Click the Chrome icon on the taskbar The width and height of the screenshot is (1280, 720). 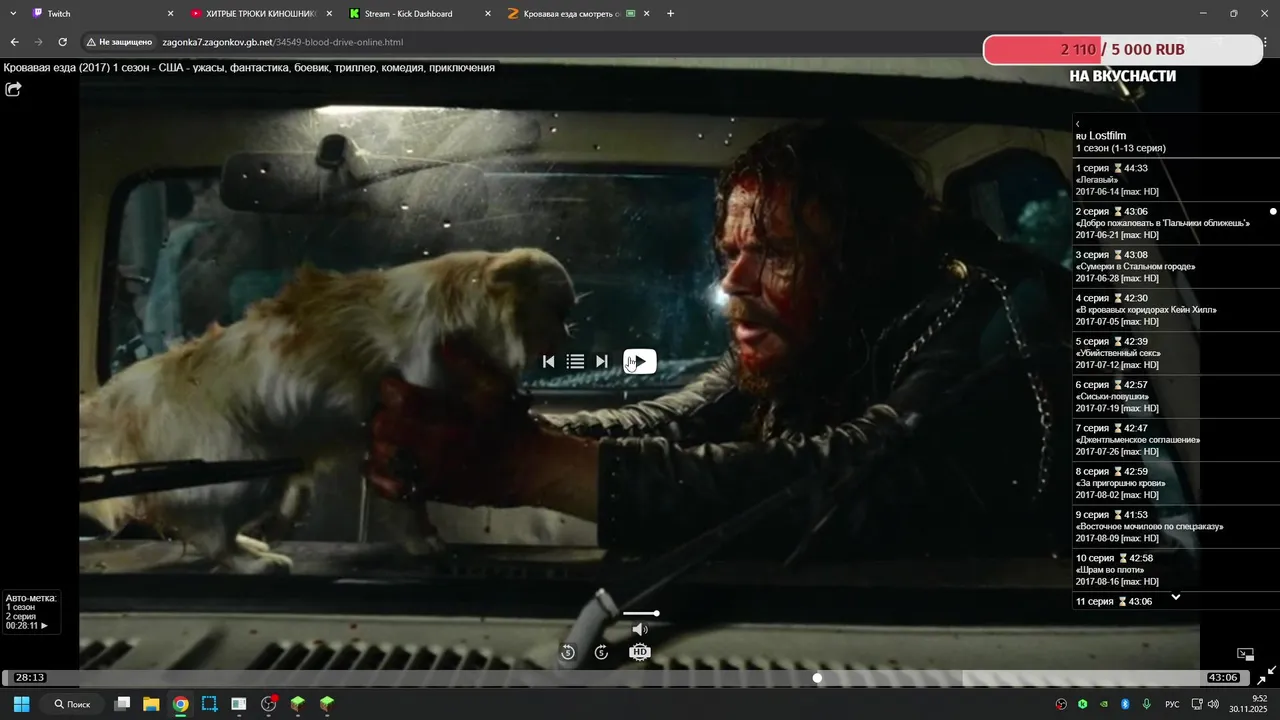(180, 704)
